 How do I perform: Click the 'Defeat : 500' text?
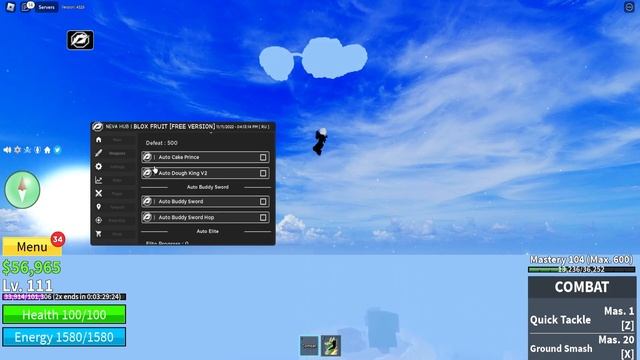[x=162, y=143]
